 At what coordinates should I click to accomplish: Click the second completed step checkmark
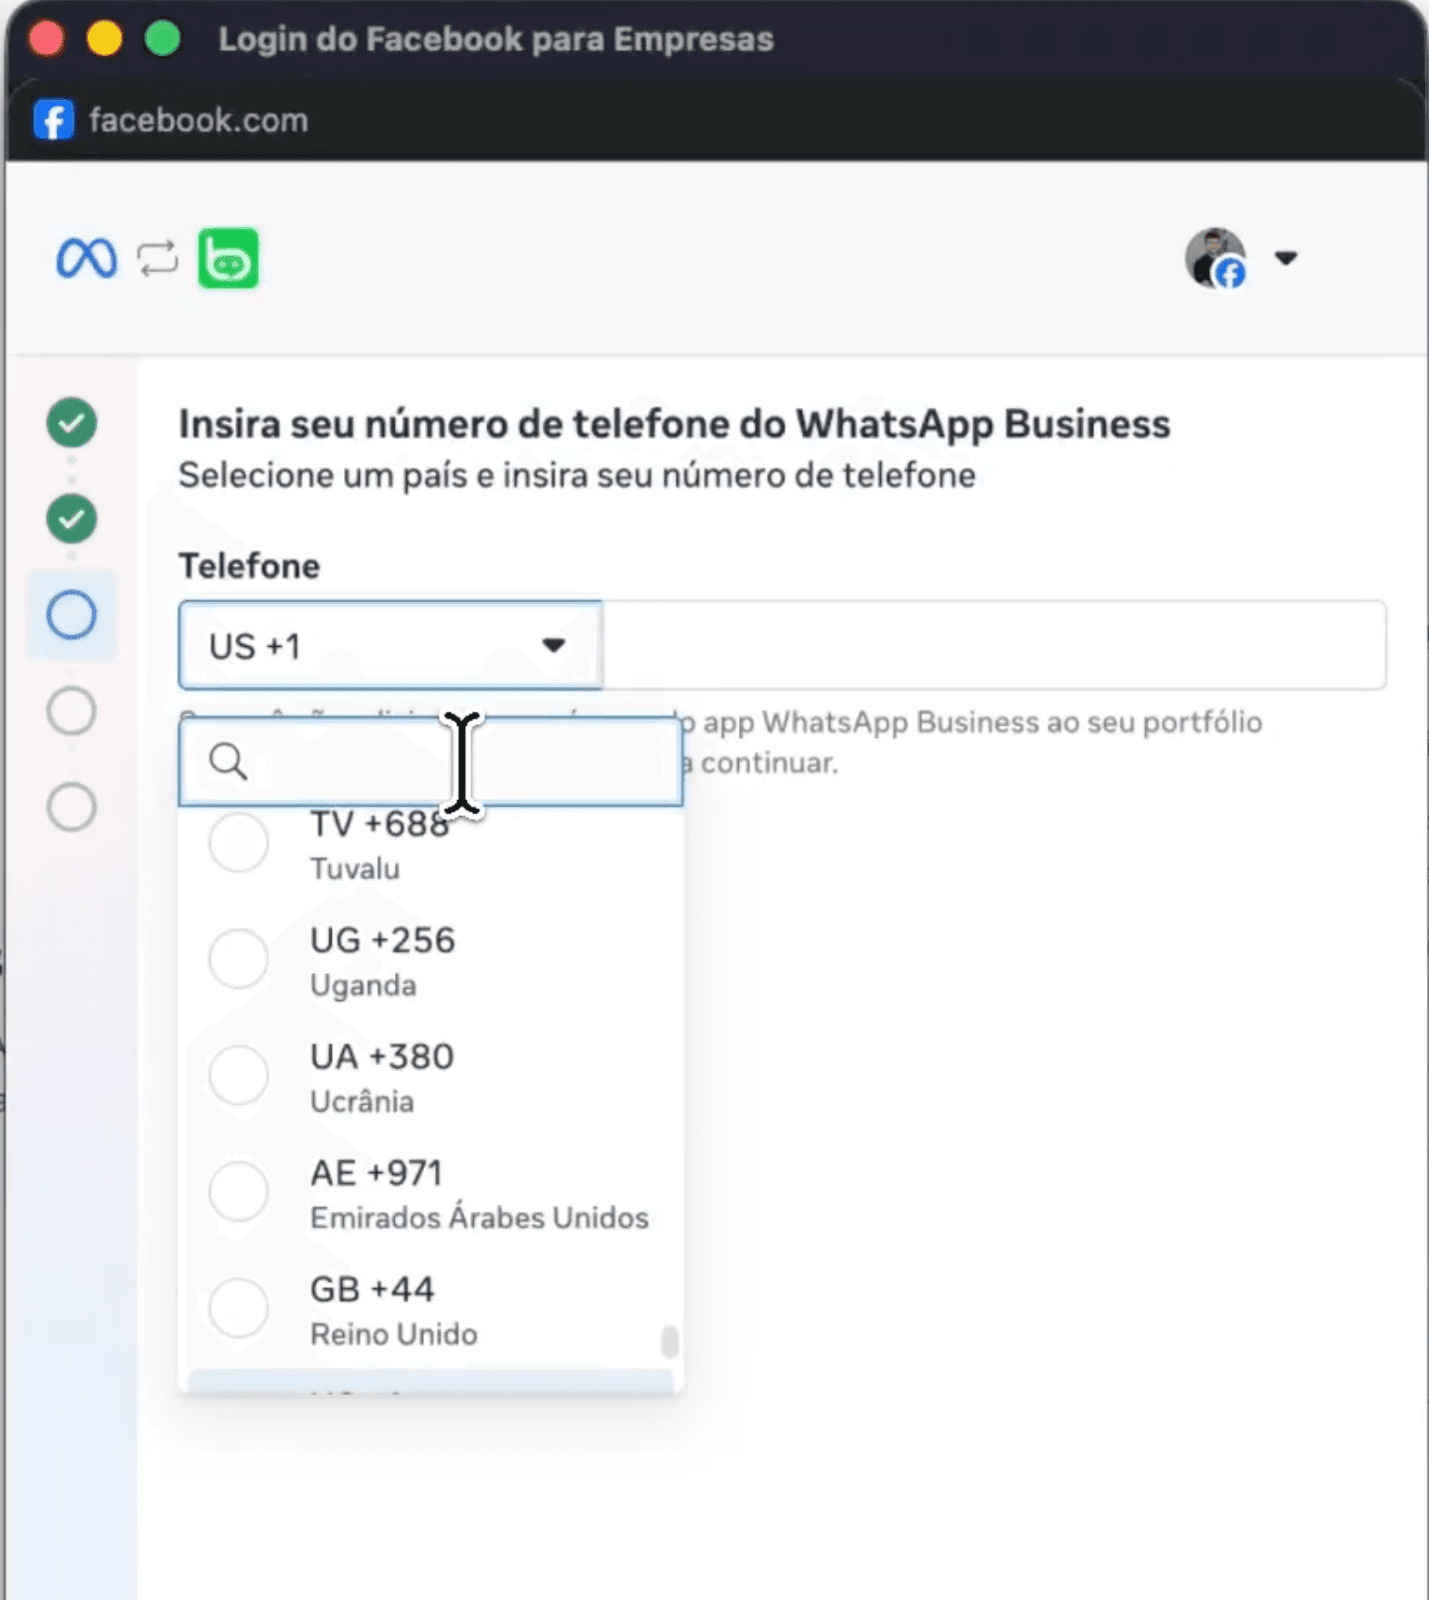(x=72, y=518)
